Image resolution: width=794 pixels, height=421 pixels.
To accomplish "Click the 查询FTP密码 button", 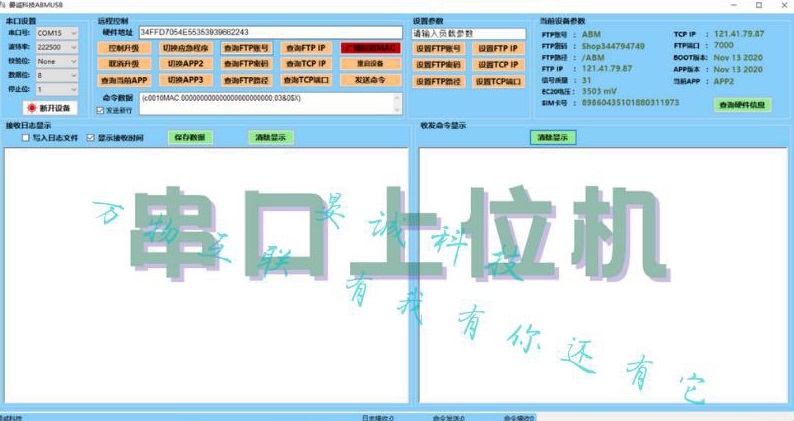I will pos(246,64).
